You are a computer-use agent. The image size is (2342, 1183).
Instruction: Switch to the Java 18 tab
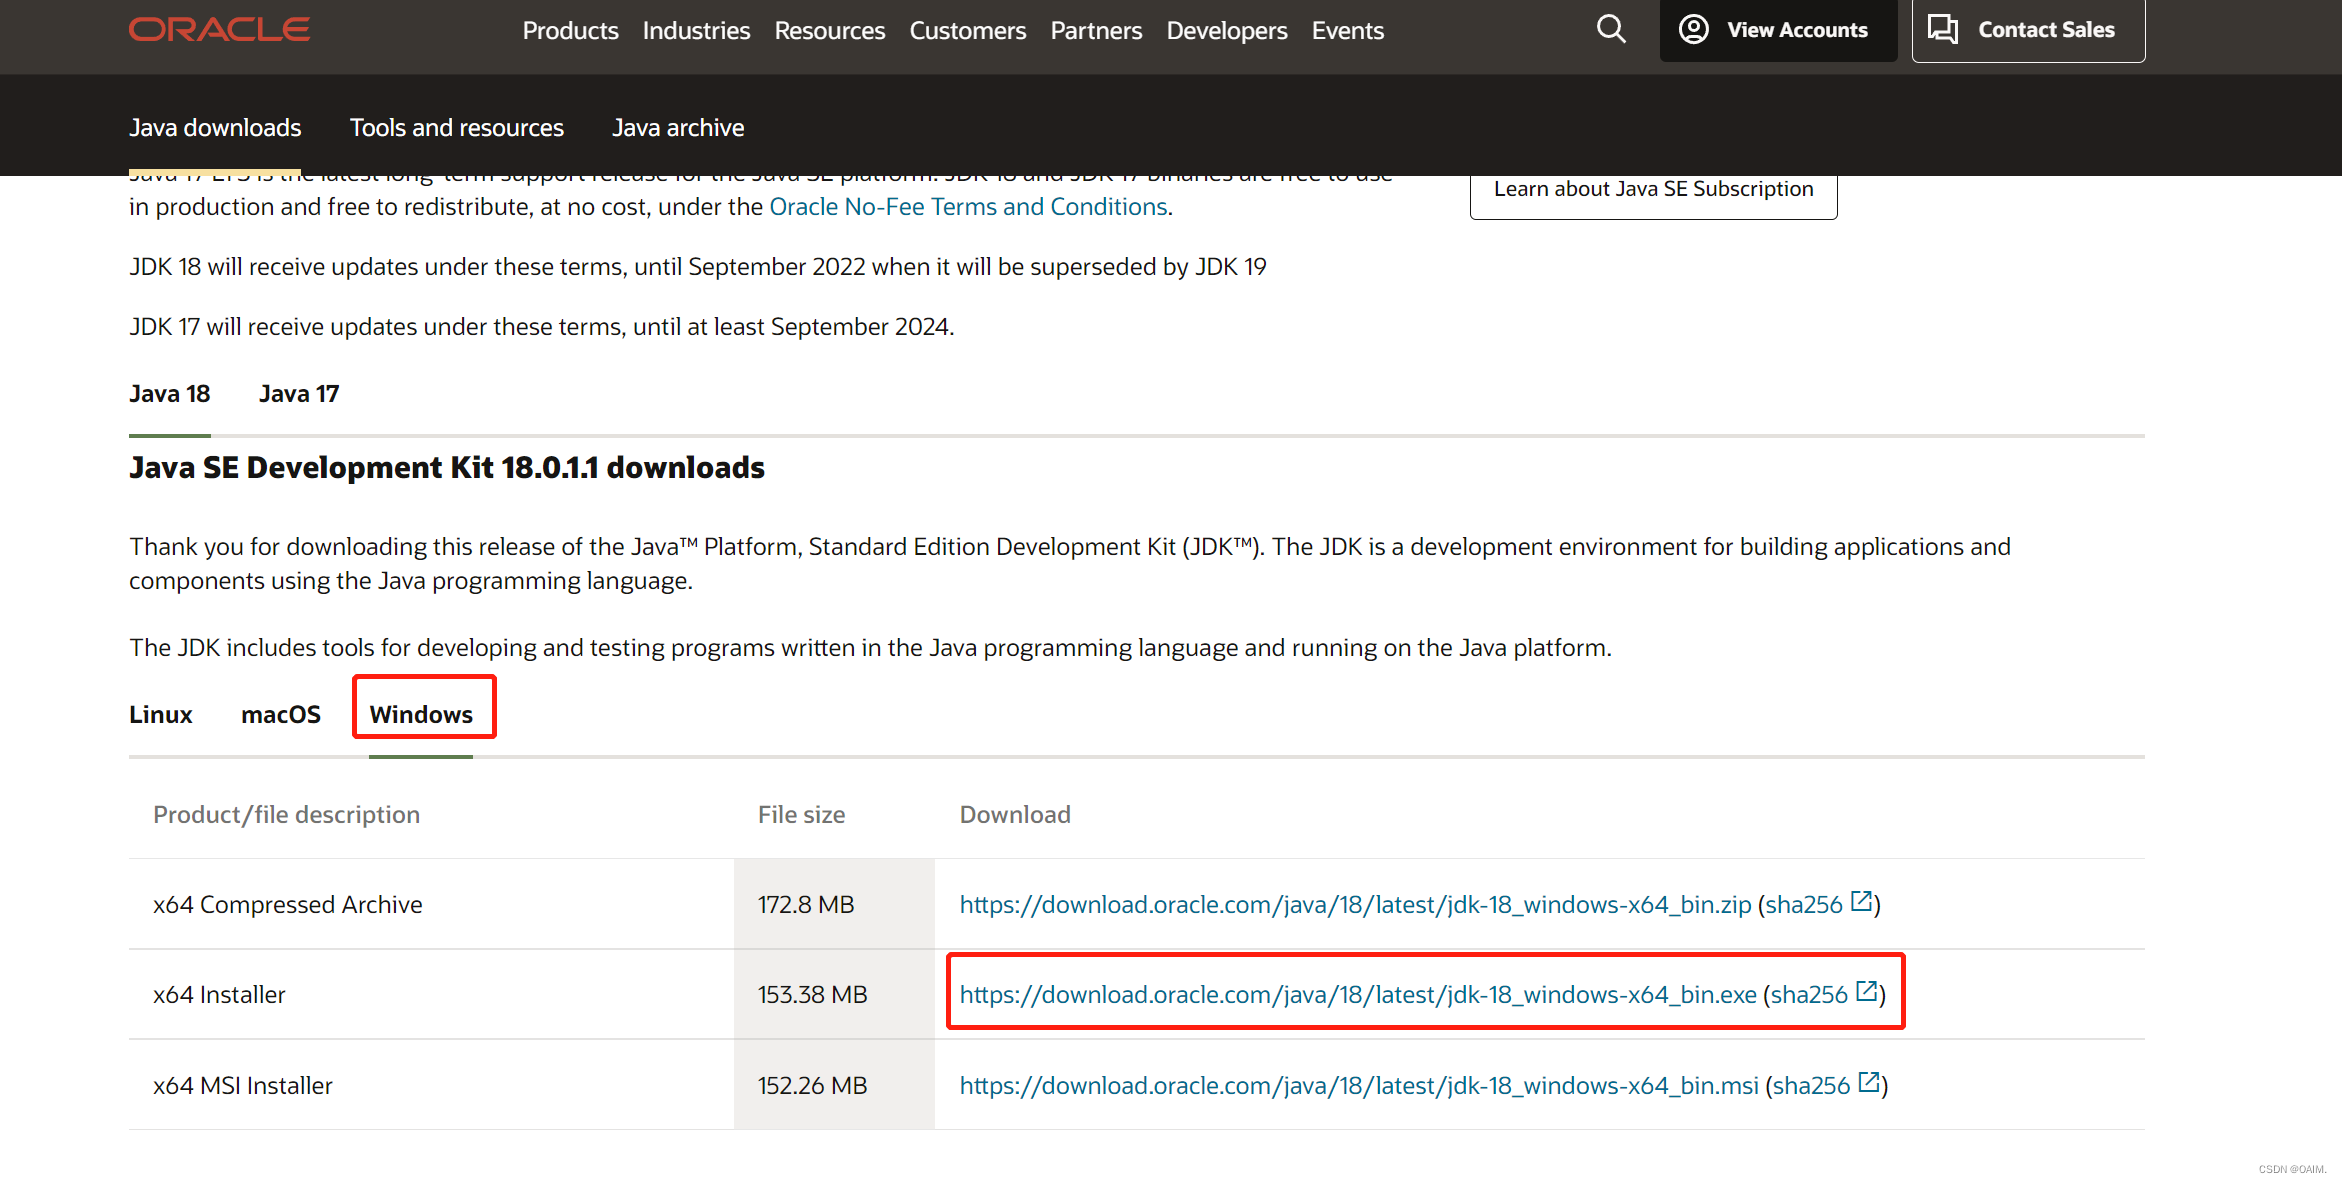pos(169,394)
